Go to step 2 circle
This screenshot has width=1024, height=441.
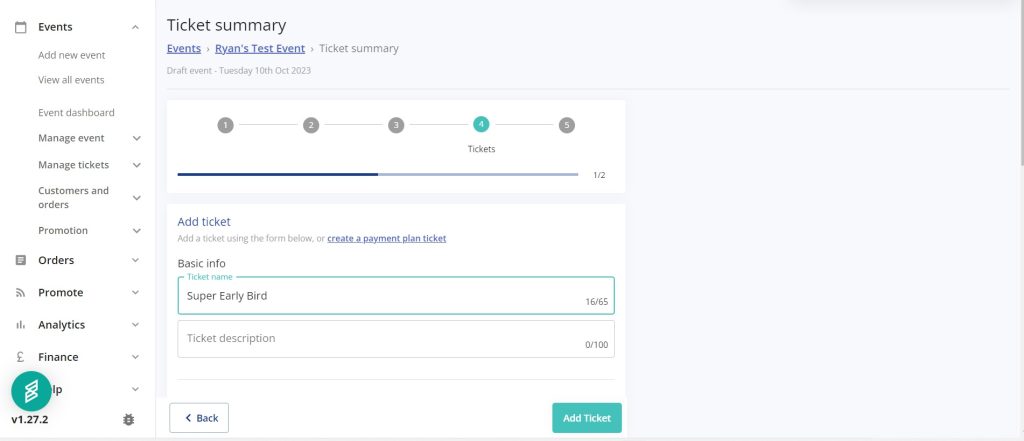pos(311,125)
